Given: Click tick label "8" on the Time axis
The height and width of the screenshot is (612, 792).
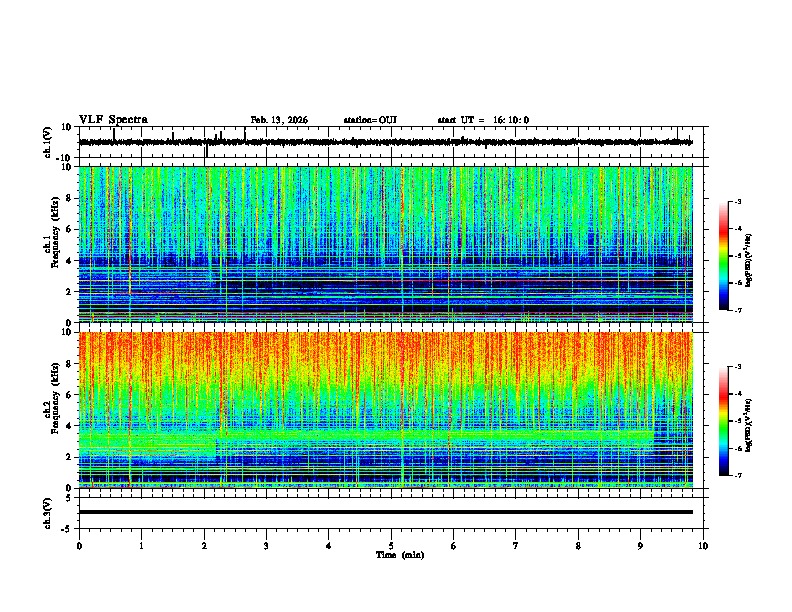Looking at the screenshot, I should point(578,546).
